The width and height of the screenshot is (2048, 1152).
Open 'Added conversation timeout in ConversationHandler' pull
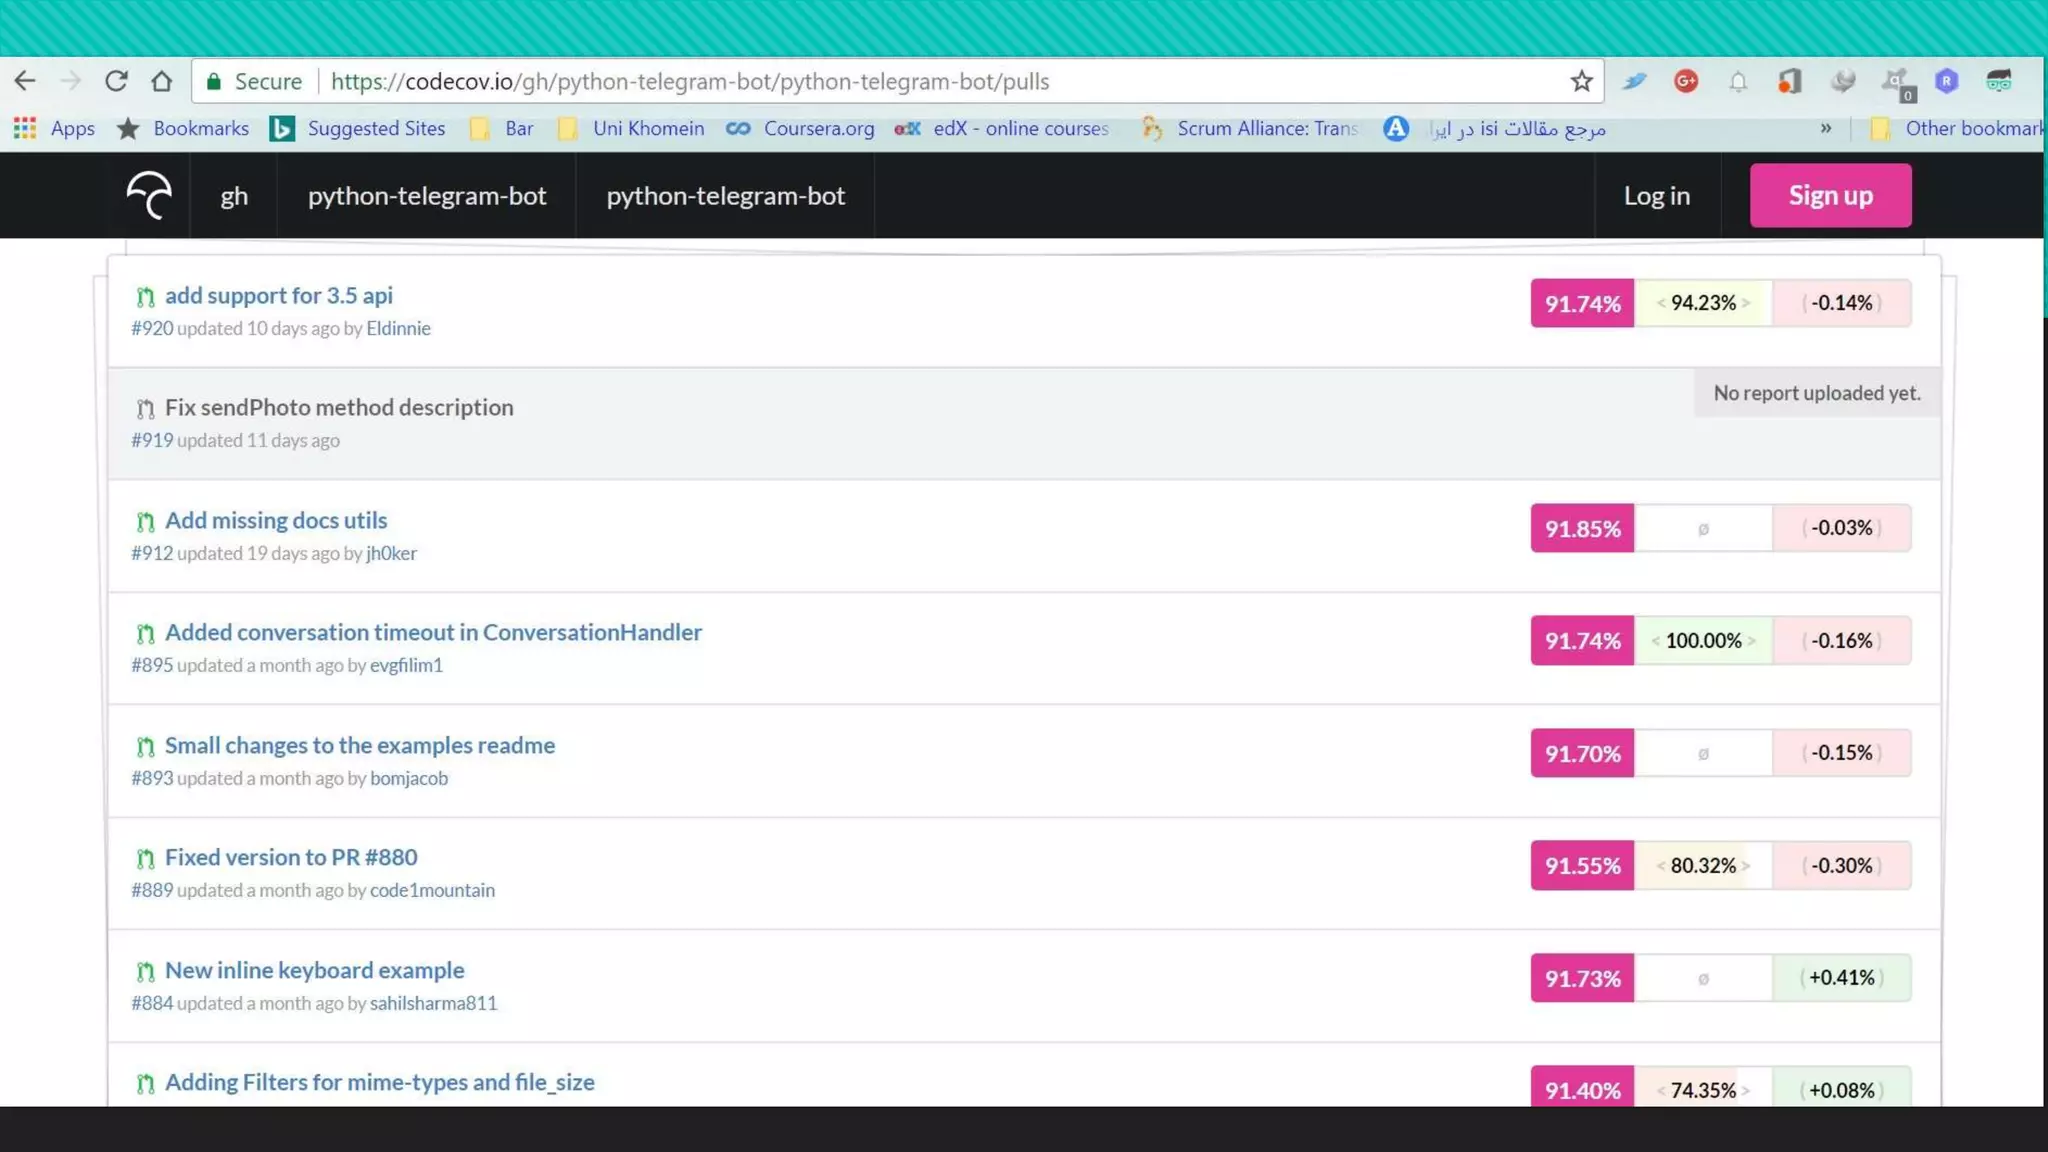click(x=433, y=632)
